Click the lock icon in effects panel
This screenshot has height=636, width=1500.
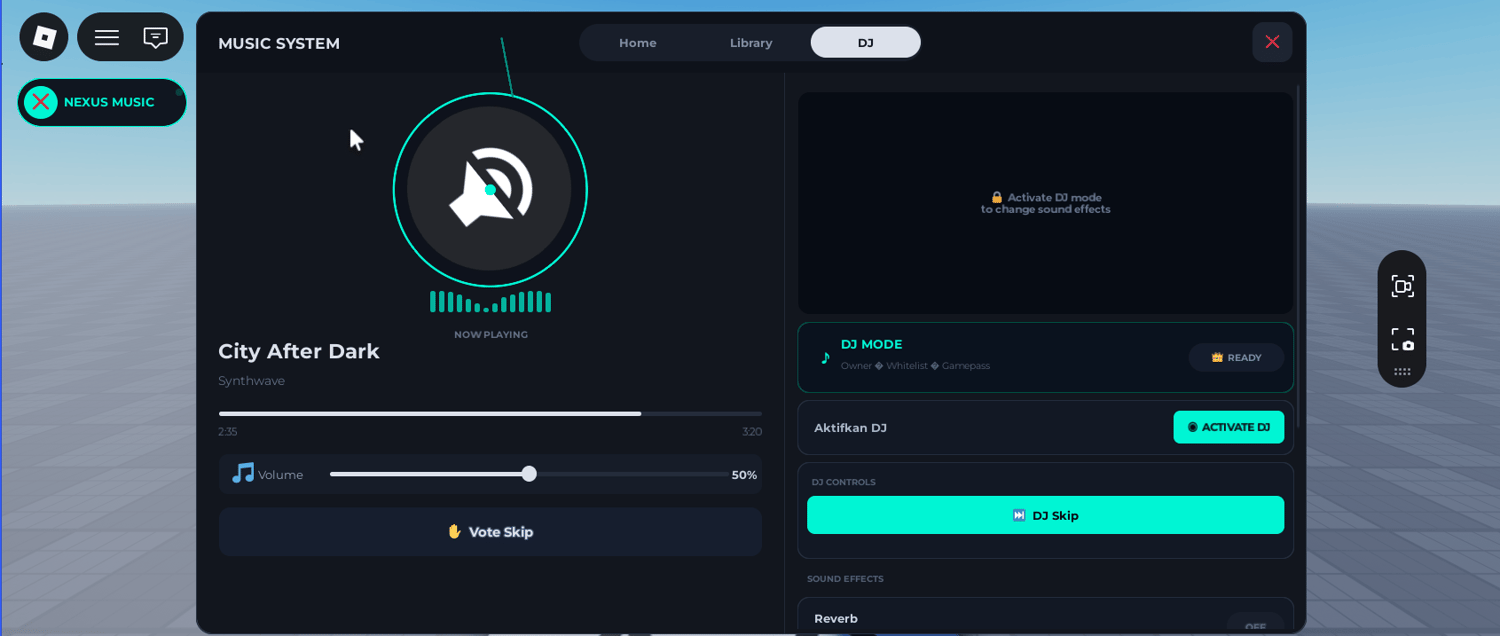click(x=997, y=198)
